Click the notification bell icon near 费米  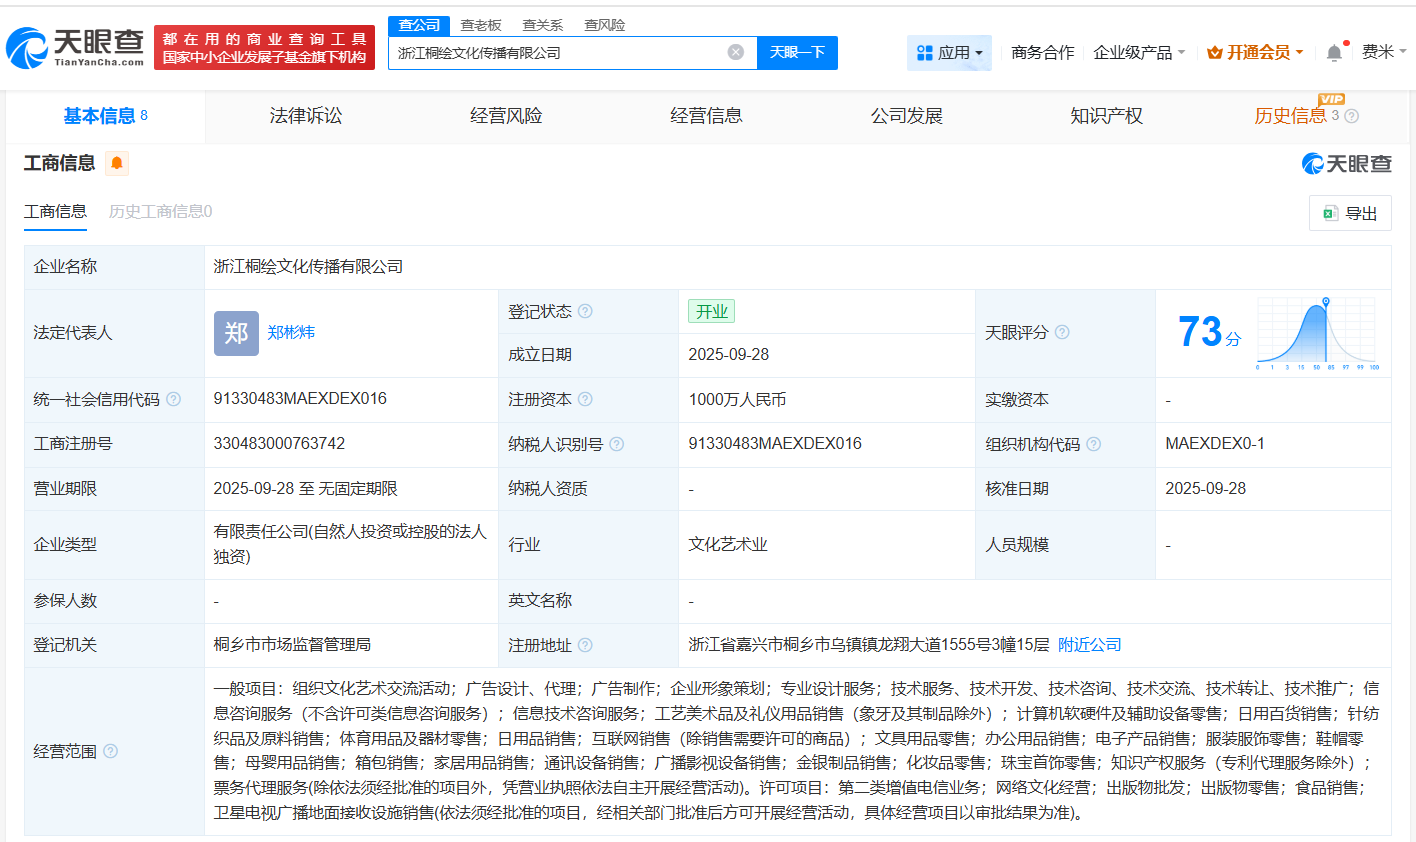coord(1333,52)
